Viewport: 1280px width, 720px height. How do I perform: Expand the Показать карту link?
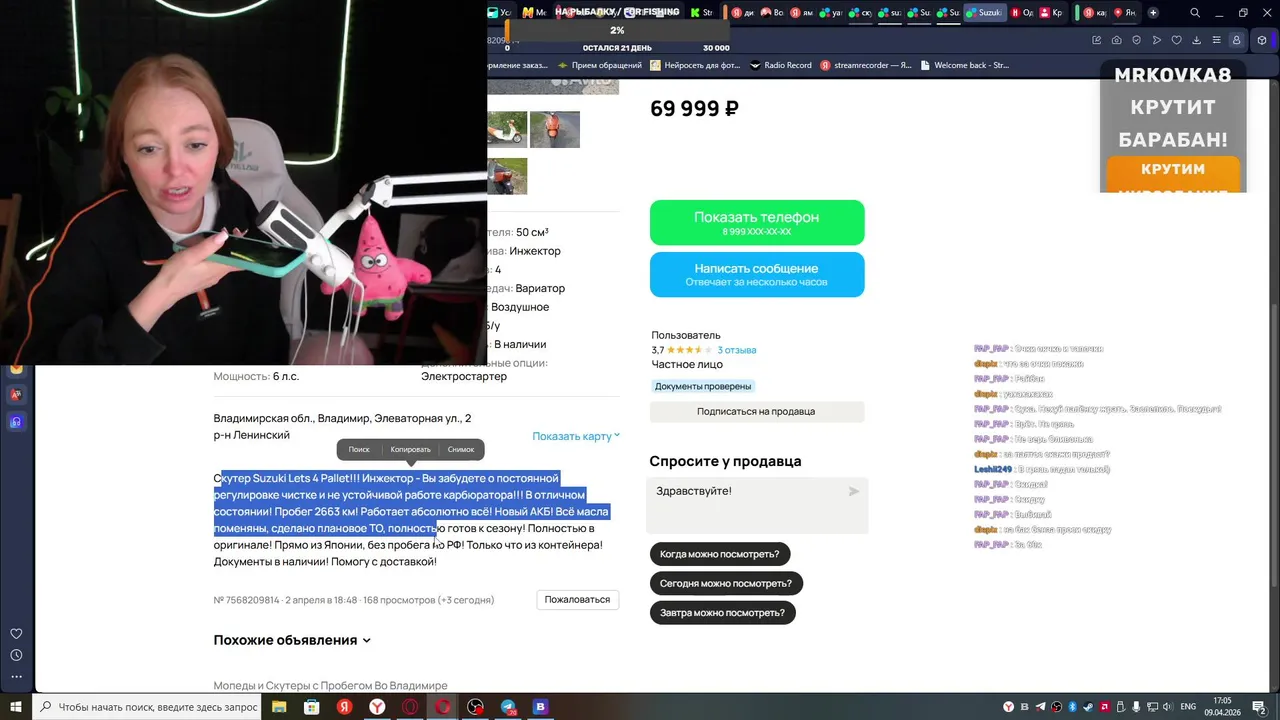(x=576, y=436)
